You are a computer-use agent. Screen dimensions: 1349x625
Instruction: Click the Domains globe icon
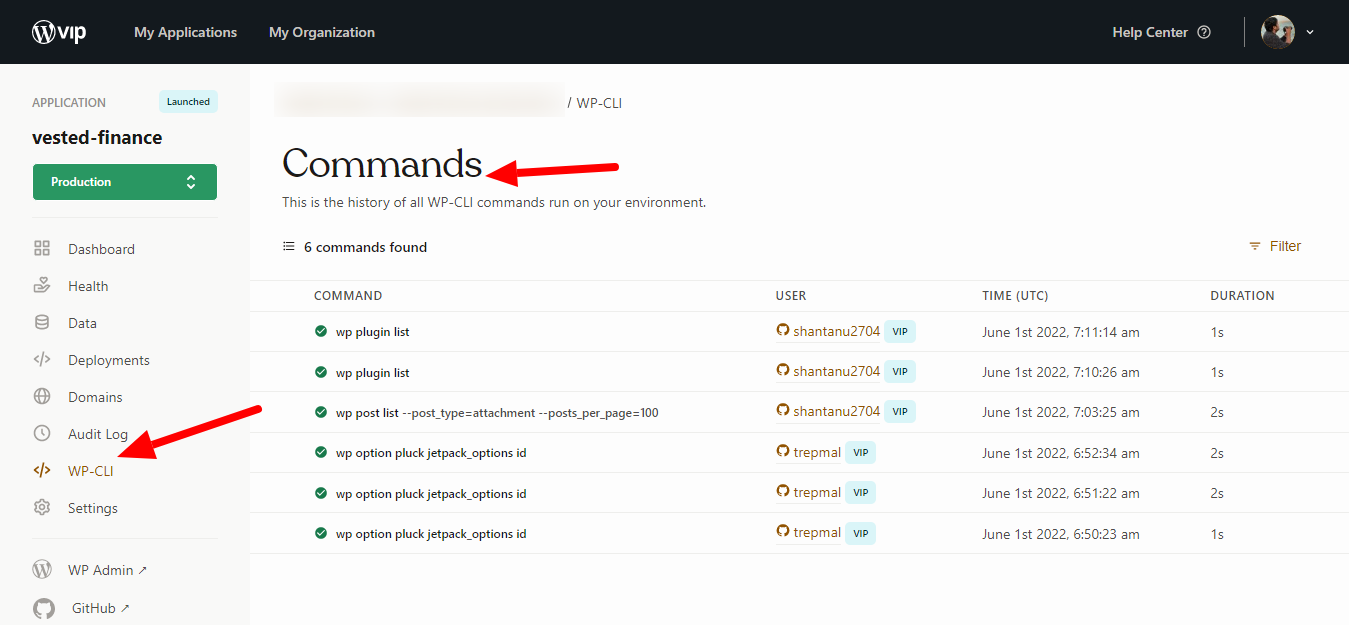pyautogui.click(x=42, y=397)
